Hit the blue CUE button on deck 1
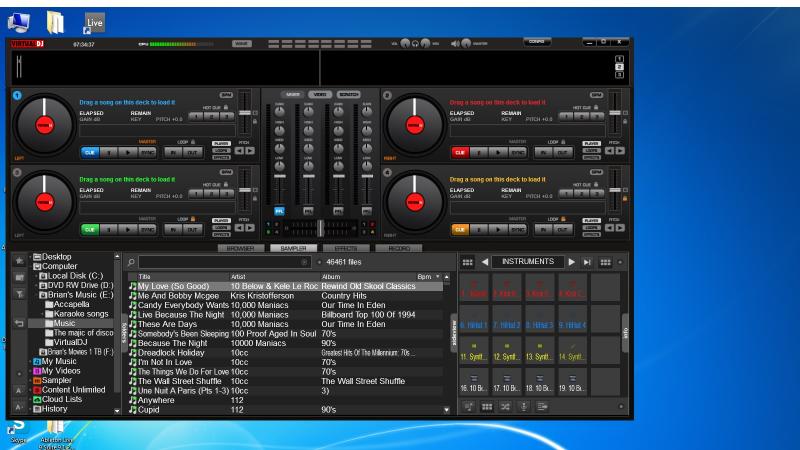 [90, 153]
